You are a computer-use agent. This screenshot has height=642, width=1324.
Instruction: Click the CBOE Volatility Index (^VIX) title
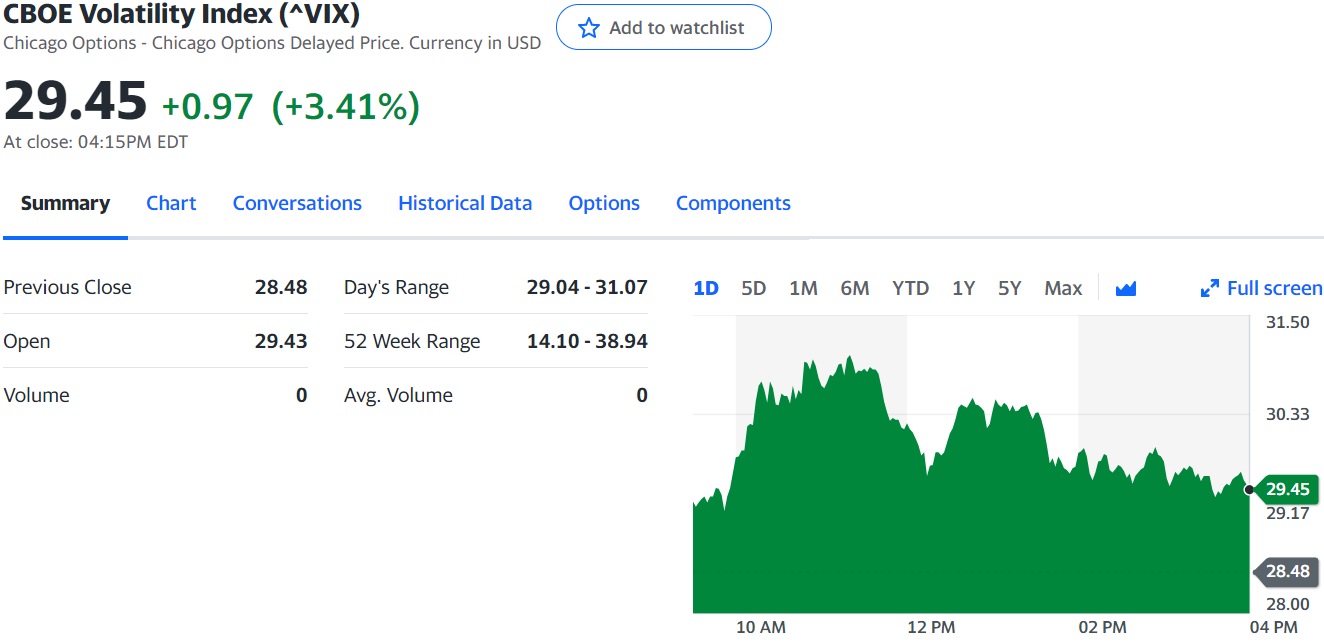(182, 15)
